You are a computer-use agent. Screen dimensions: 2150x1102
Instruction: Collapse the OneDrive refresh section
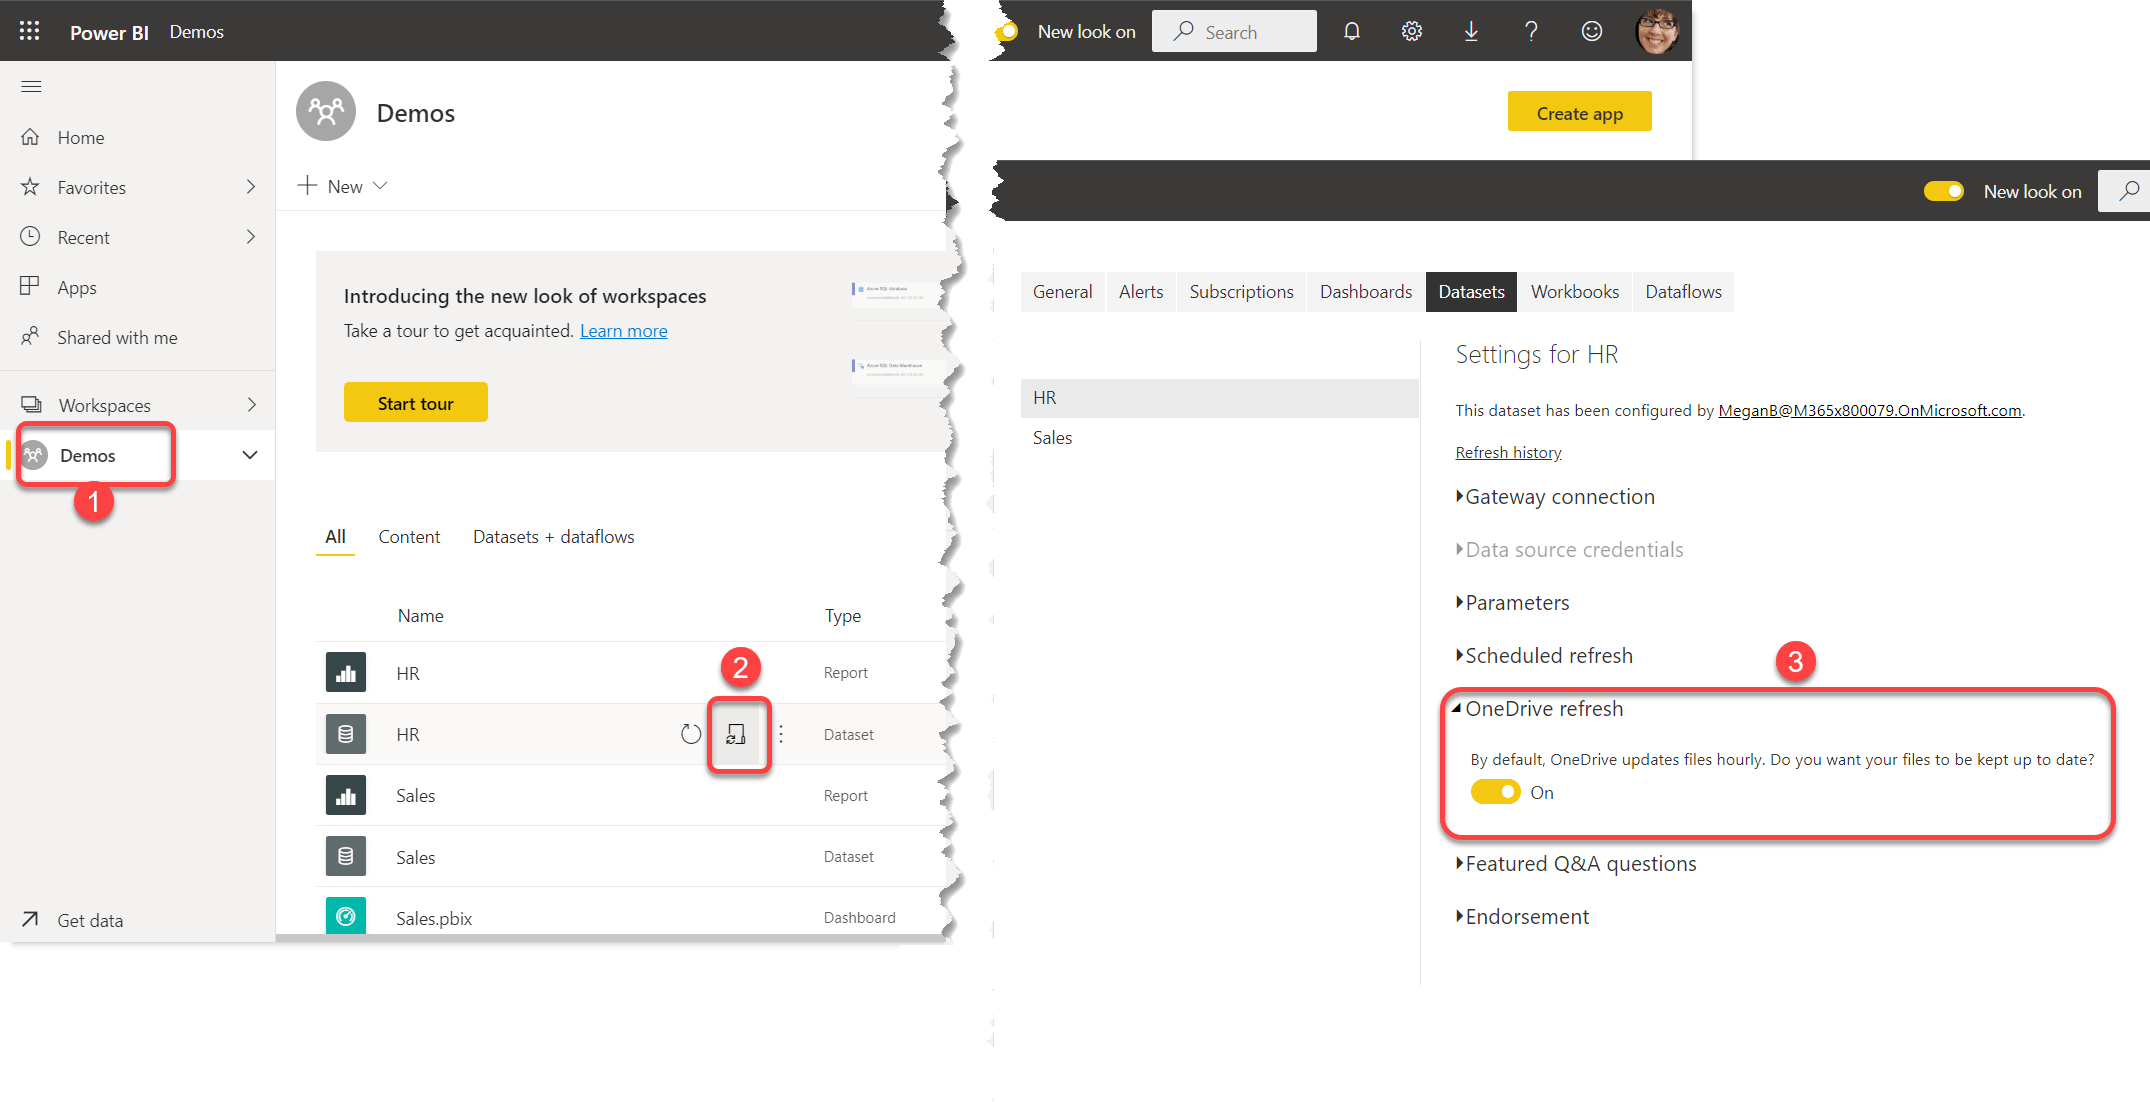[x=1537, y=709]
